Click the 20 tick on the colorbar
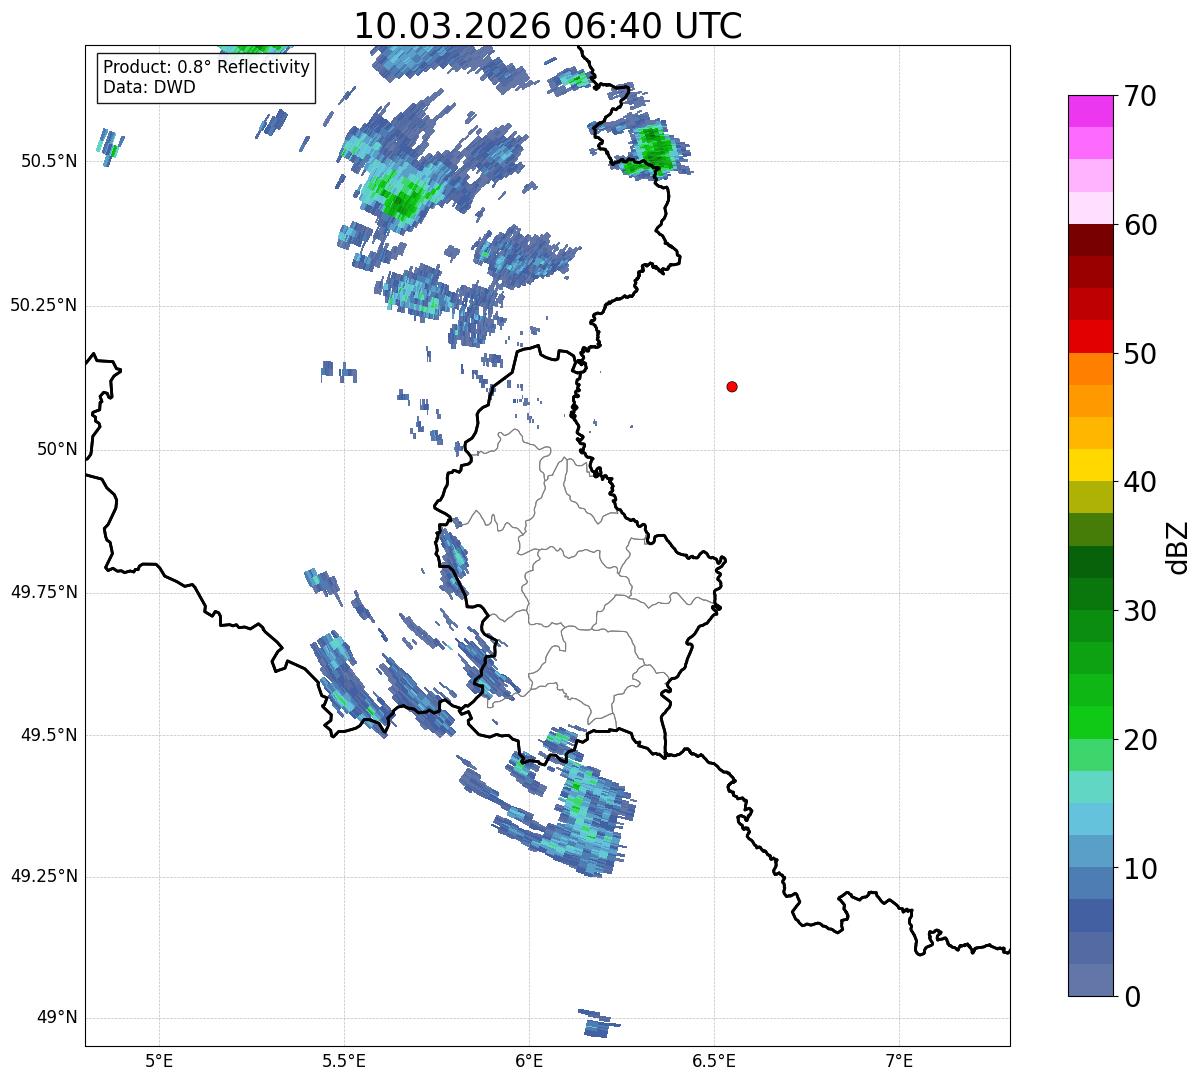Viewport: 1202px width, 1081px height. point(1140,740)
